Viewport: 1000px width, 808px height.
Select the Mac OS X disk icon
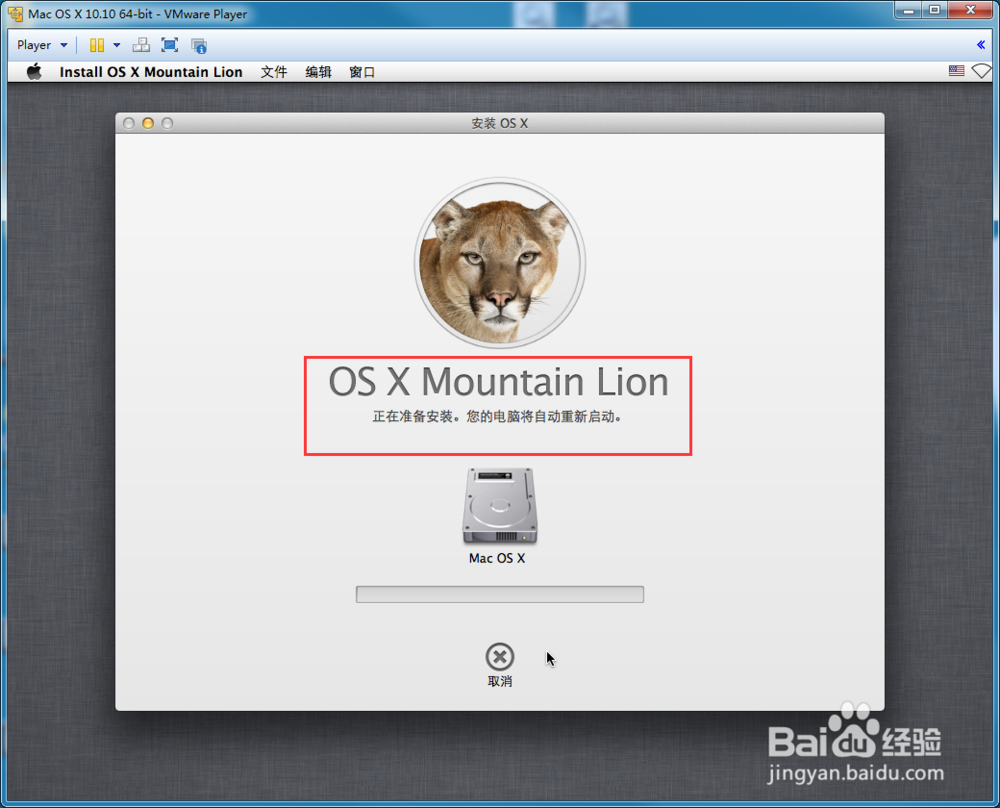click(500, 506)
